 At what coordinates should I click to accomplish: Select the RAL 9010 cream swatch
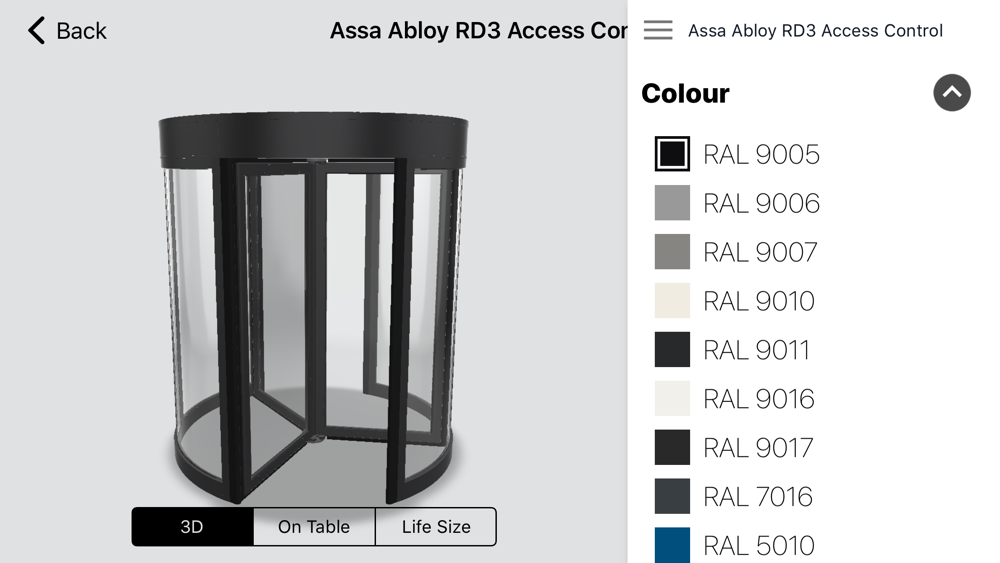coord(672,301)
